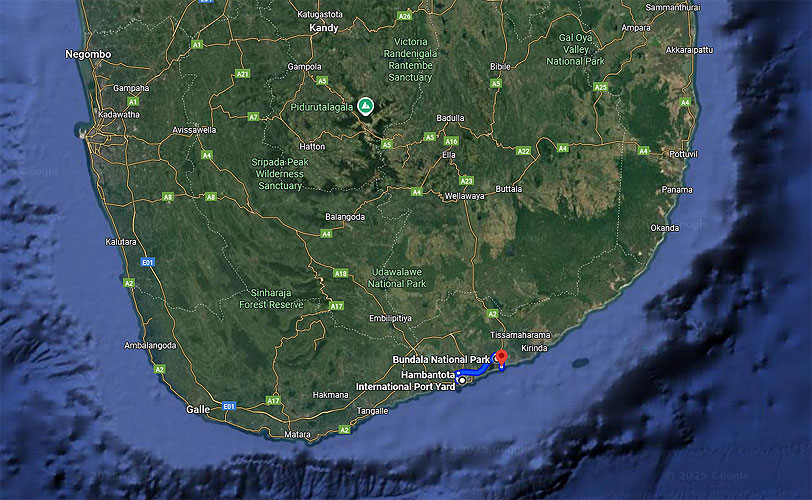Screen dimensions: 812x500
Task: Click the A18 road shield near Udawalawe
Action: pos(340,273)
